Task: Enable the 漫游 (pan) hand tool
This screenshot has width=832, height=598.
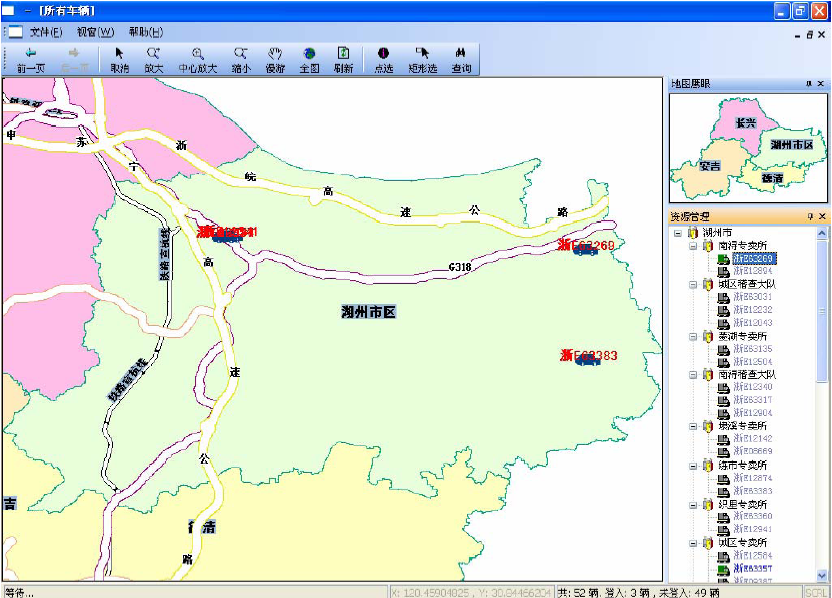Action: pos(275,59)
